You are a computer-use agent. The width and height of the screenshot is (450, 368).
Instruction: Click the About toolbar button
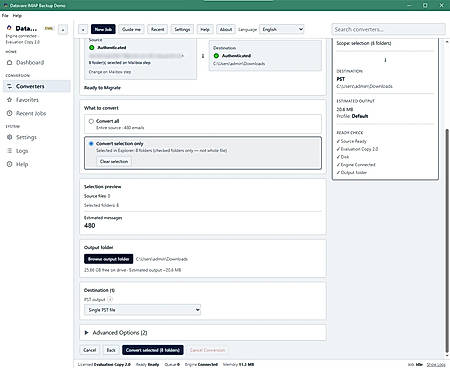(226, 29)
